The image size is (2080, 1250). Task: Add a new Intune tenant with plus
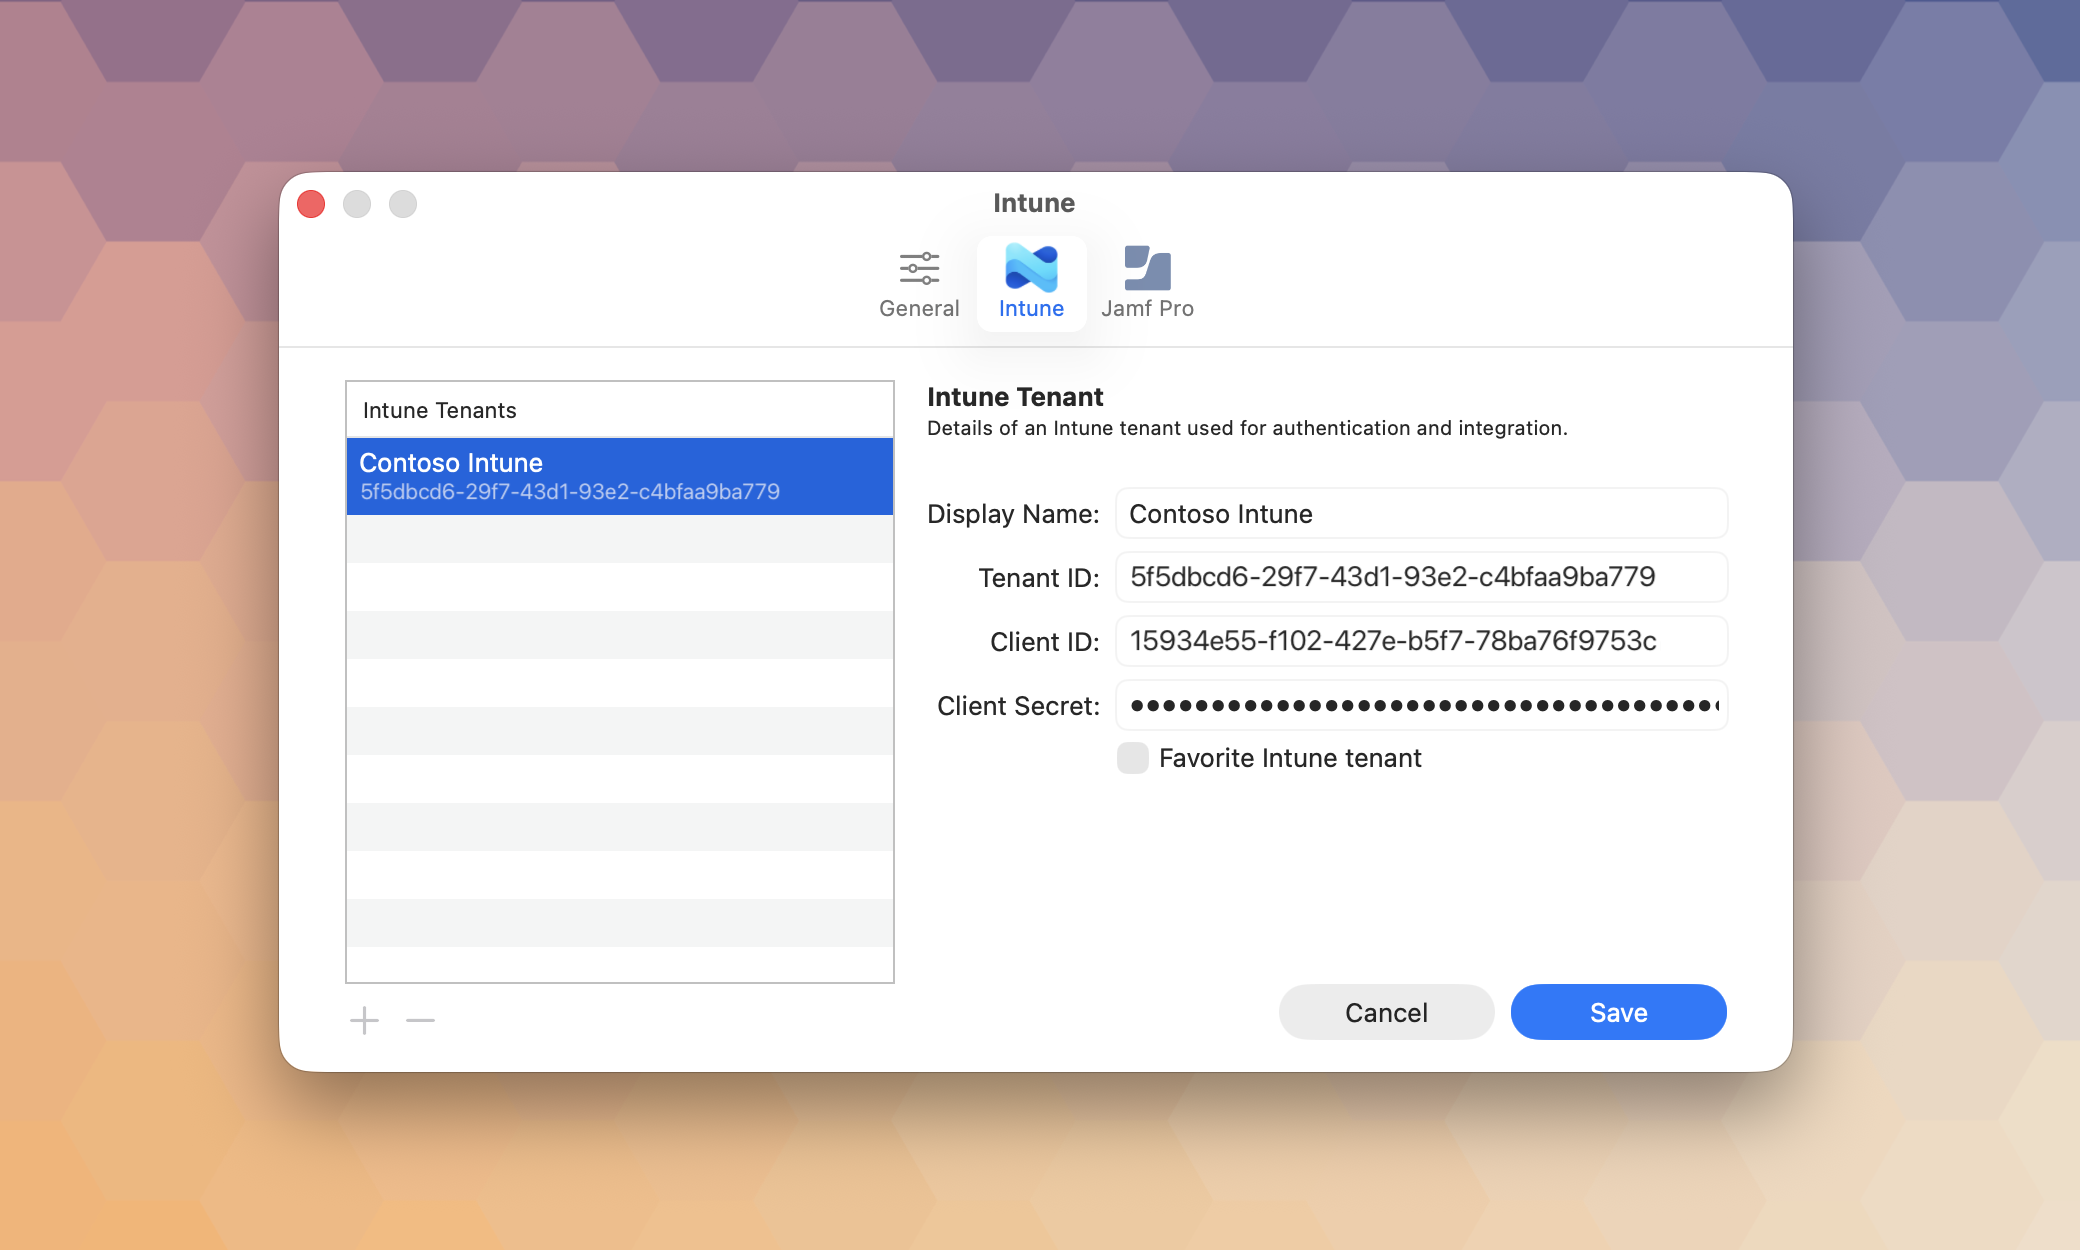click(365, 1020)
